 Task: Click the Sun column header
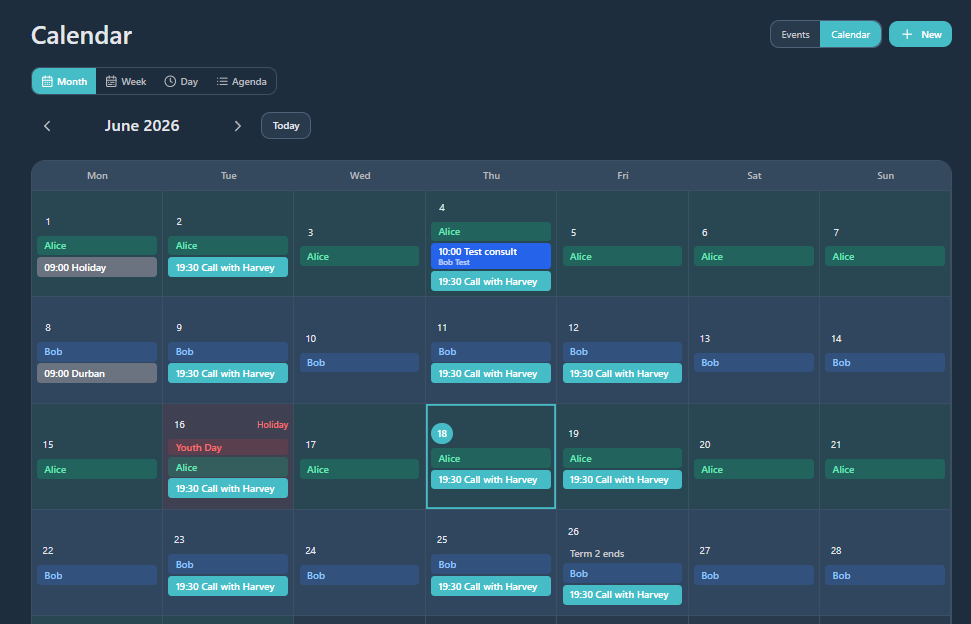[886, 176]
